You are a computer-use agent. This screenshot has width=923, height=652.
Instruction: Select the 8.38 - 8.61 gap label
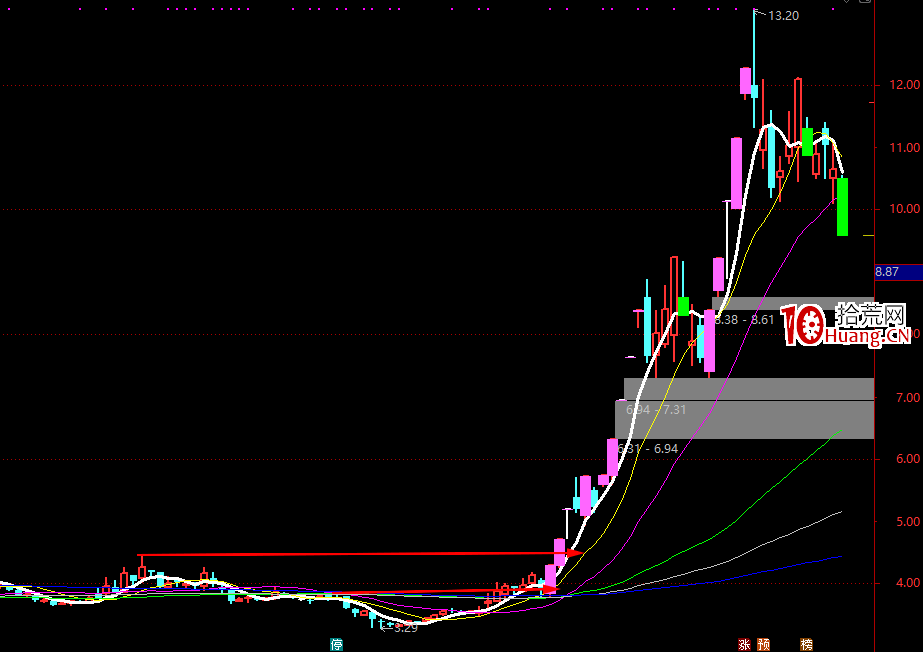tap(745, 320)
